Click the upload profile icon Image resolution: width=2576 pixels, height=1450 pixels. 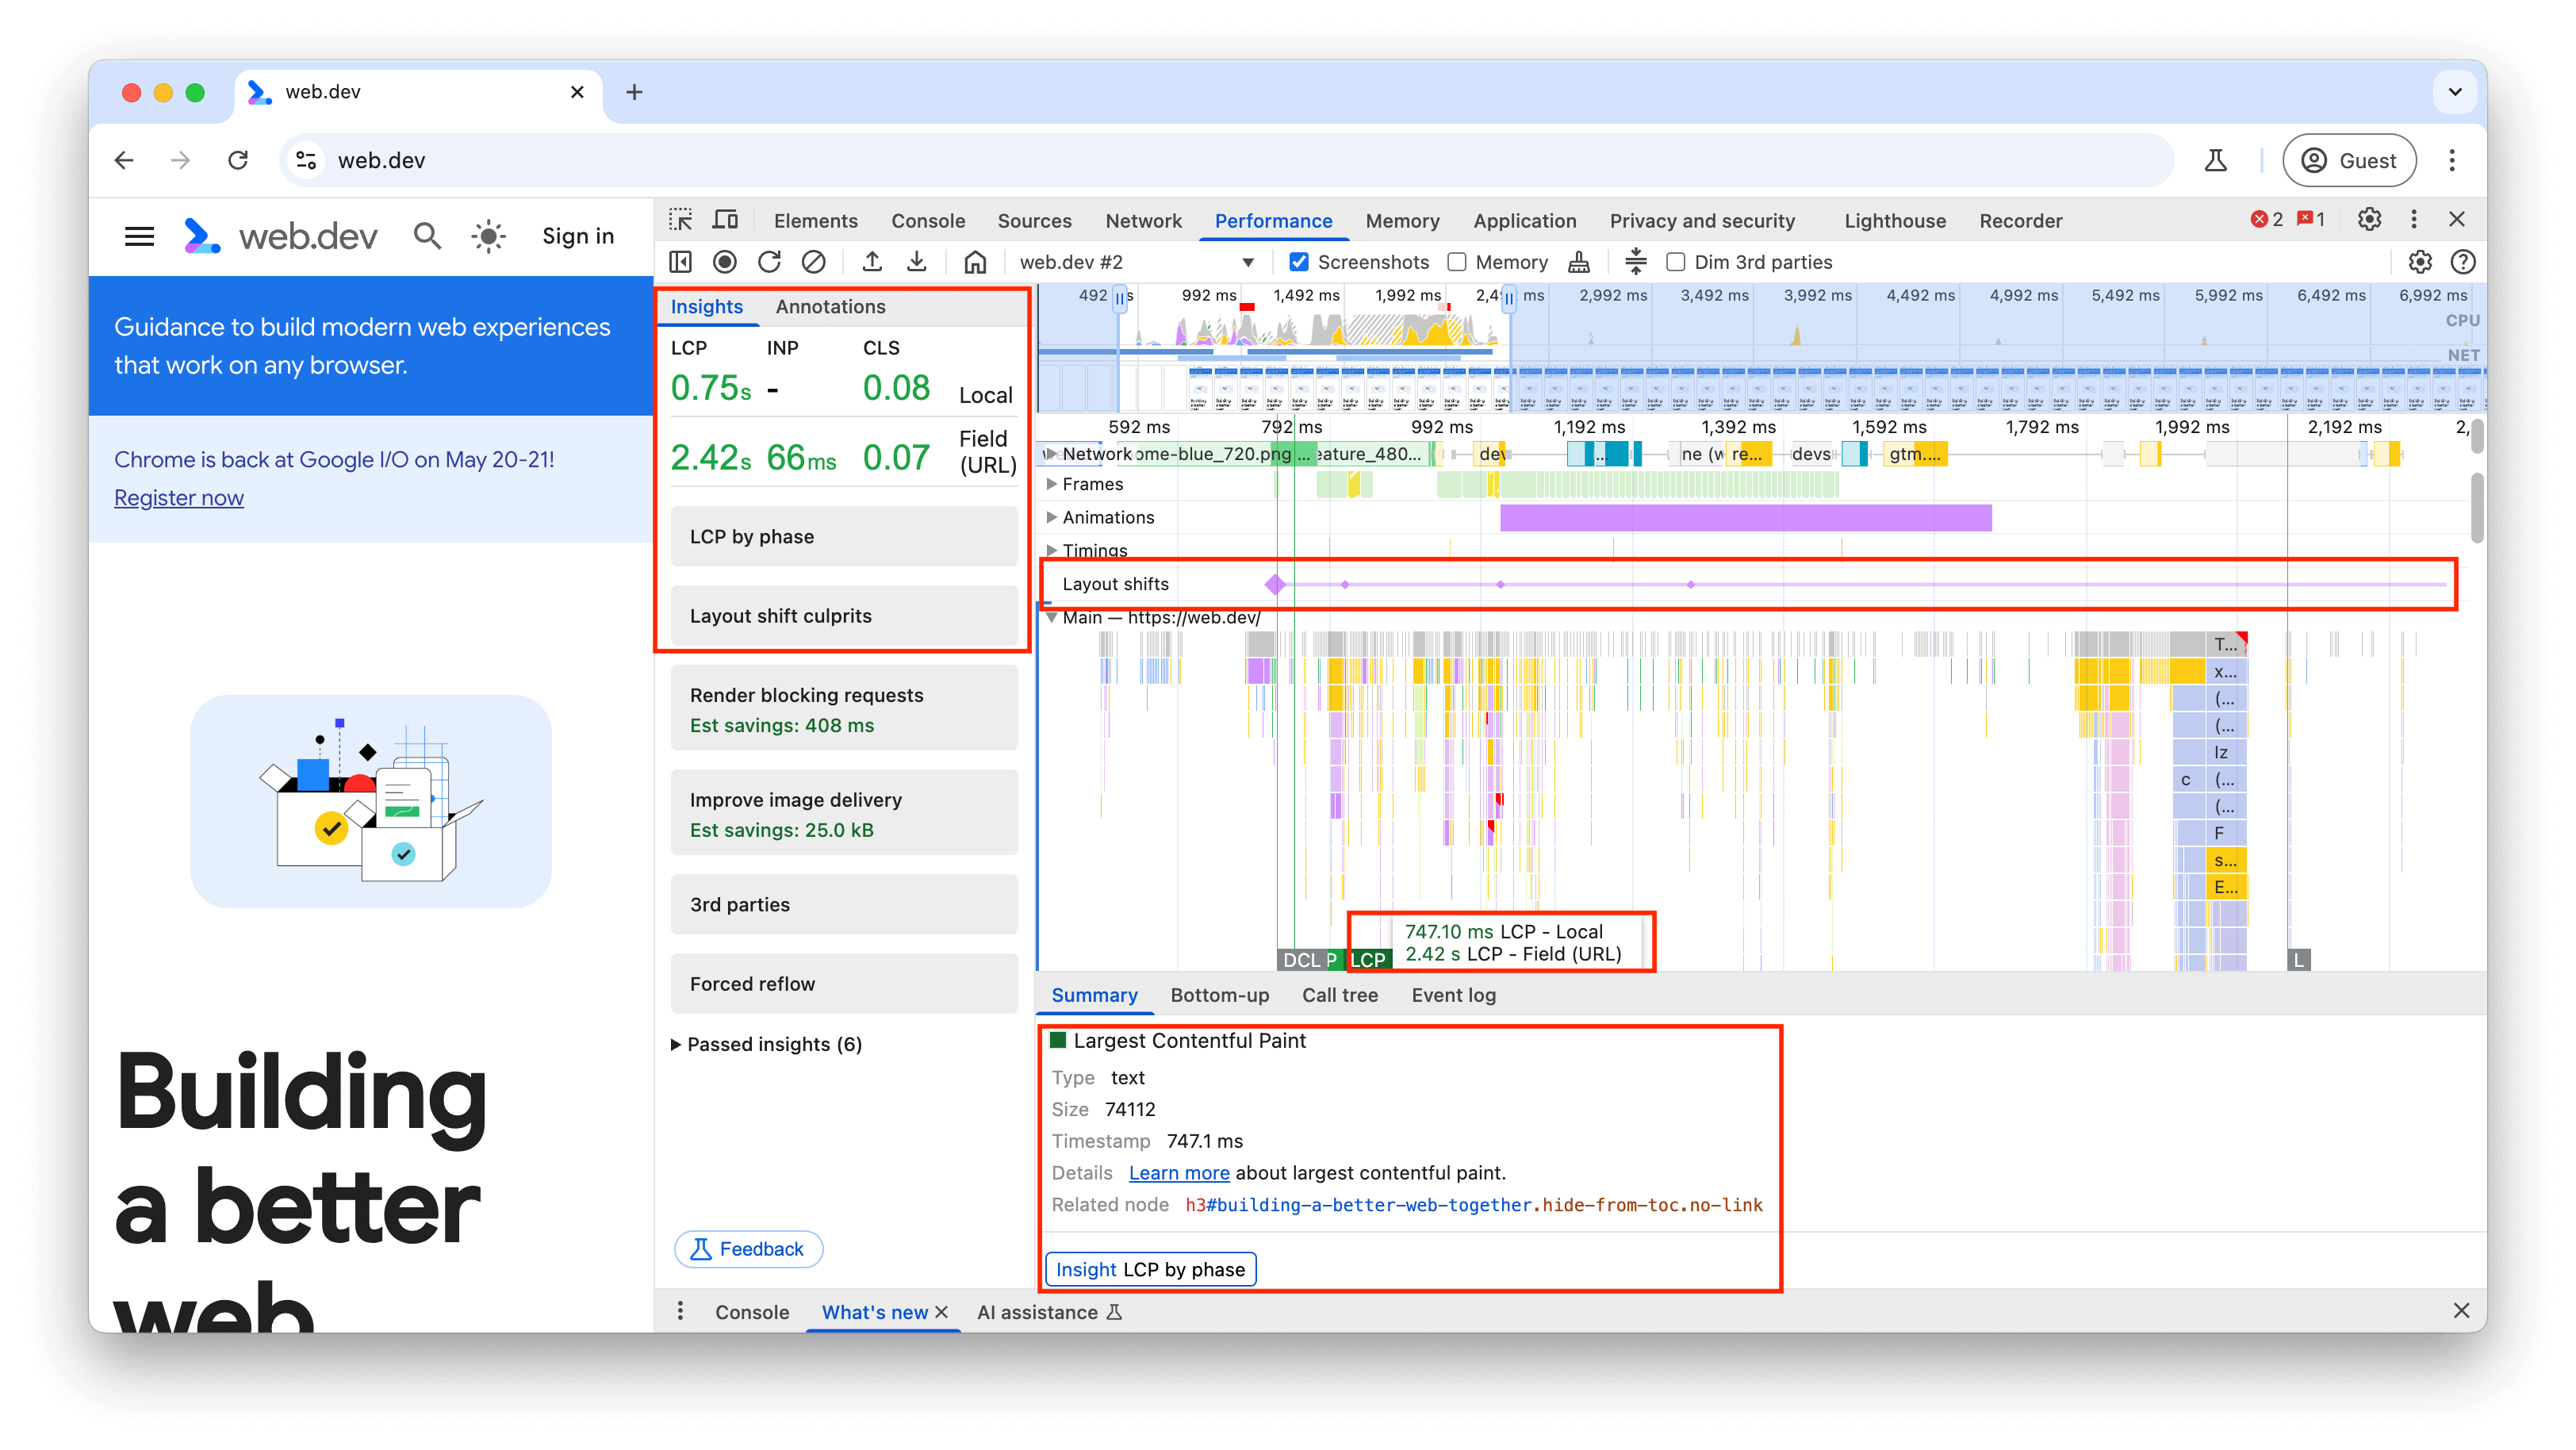click(871, 262)
